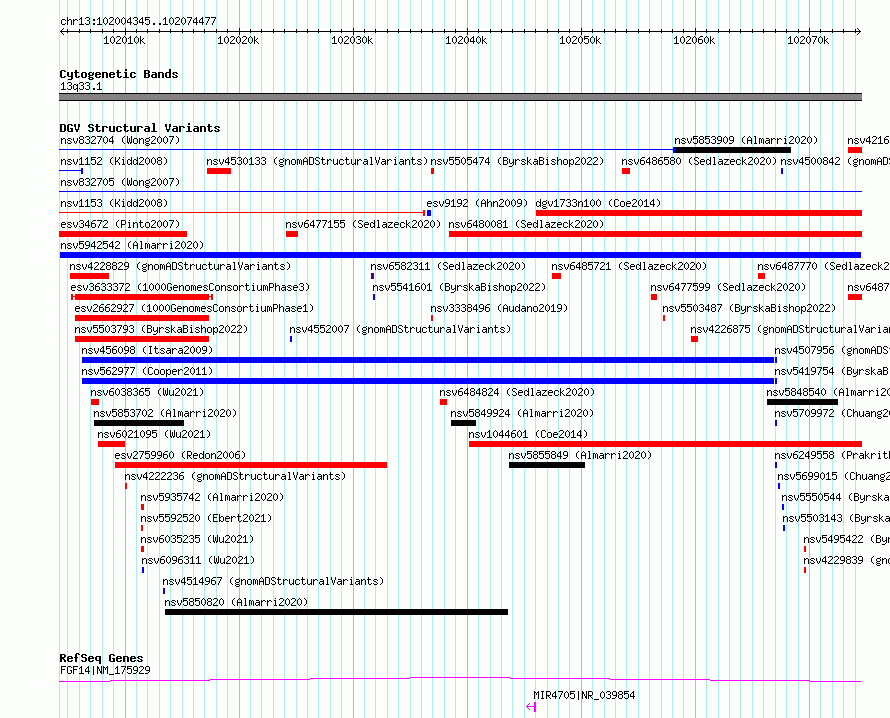
Task: Click the nsv6477155 (Sedlazeck2020) red marker
Action: [x=292, y=234]
